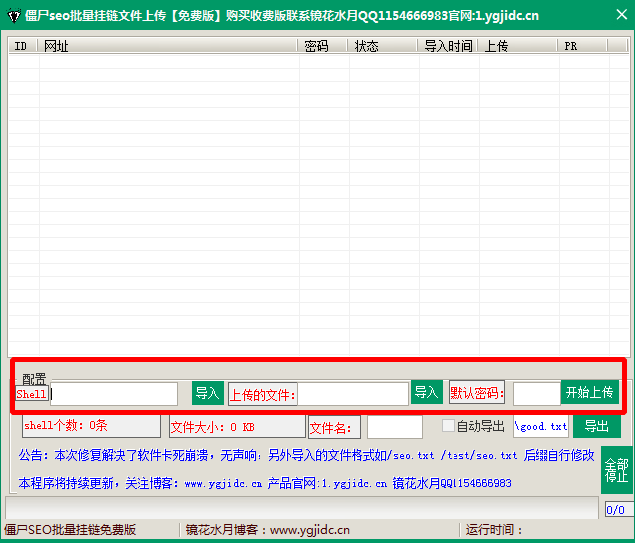Click the 默认密码: label
Screen dimensions: 635x543
point(477,392)
